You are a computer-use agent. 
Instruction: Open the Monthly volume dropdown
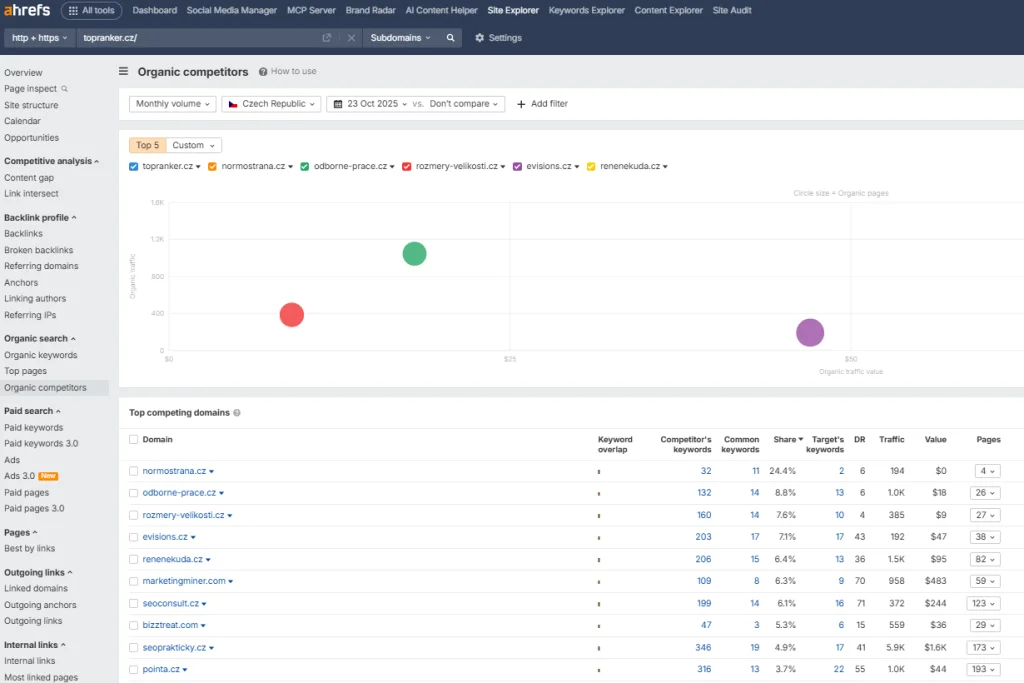(x=172, y=104)
